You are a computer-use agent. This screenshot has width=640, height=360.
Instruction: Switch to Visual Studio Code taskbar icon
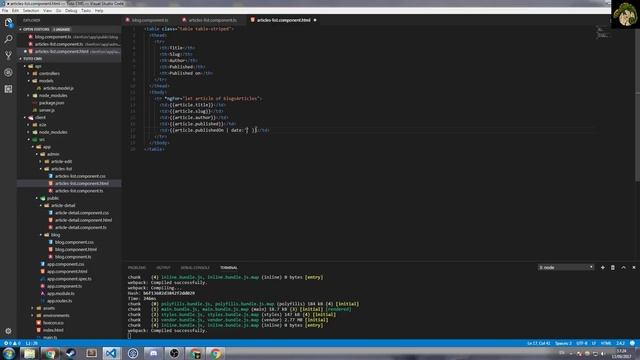111,353
